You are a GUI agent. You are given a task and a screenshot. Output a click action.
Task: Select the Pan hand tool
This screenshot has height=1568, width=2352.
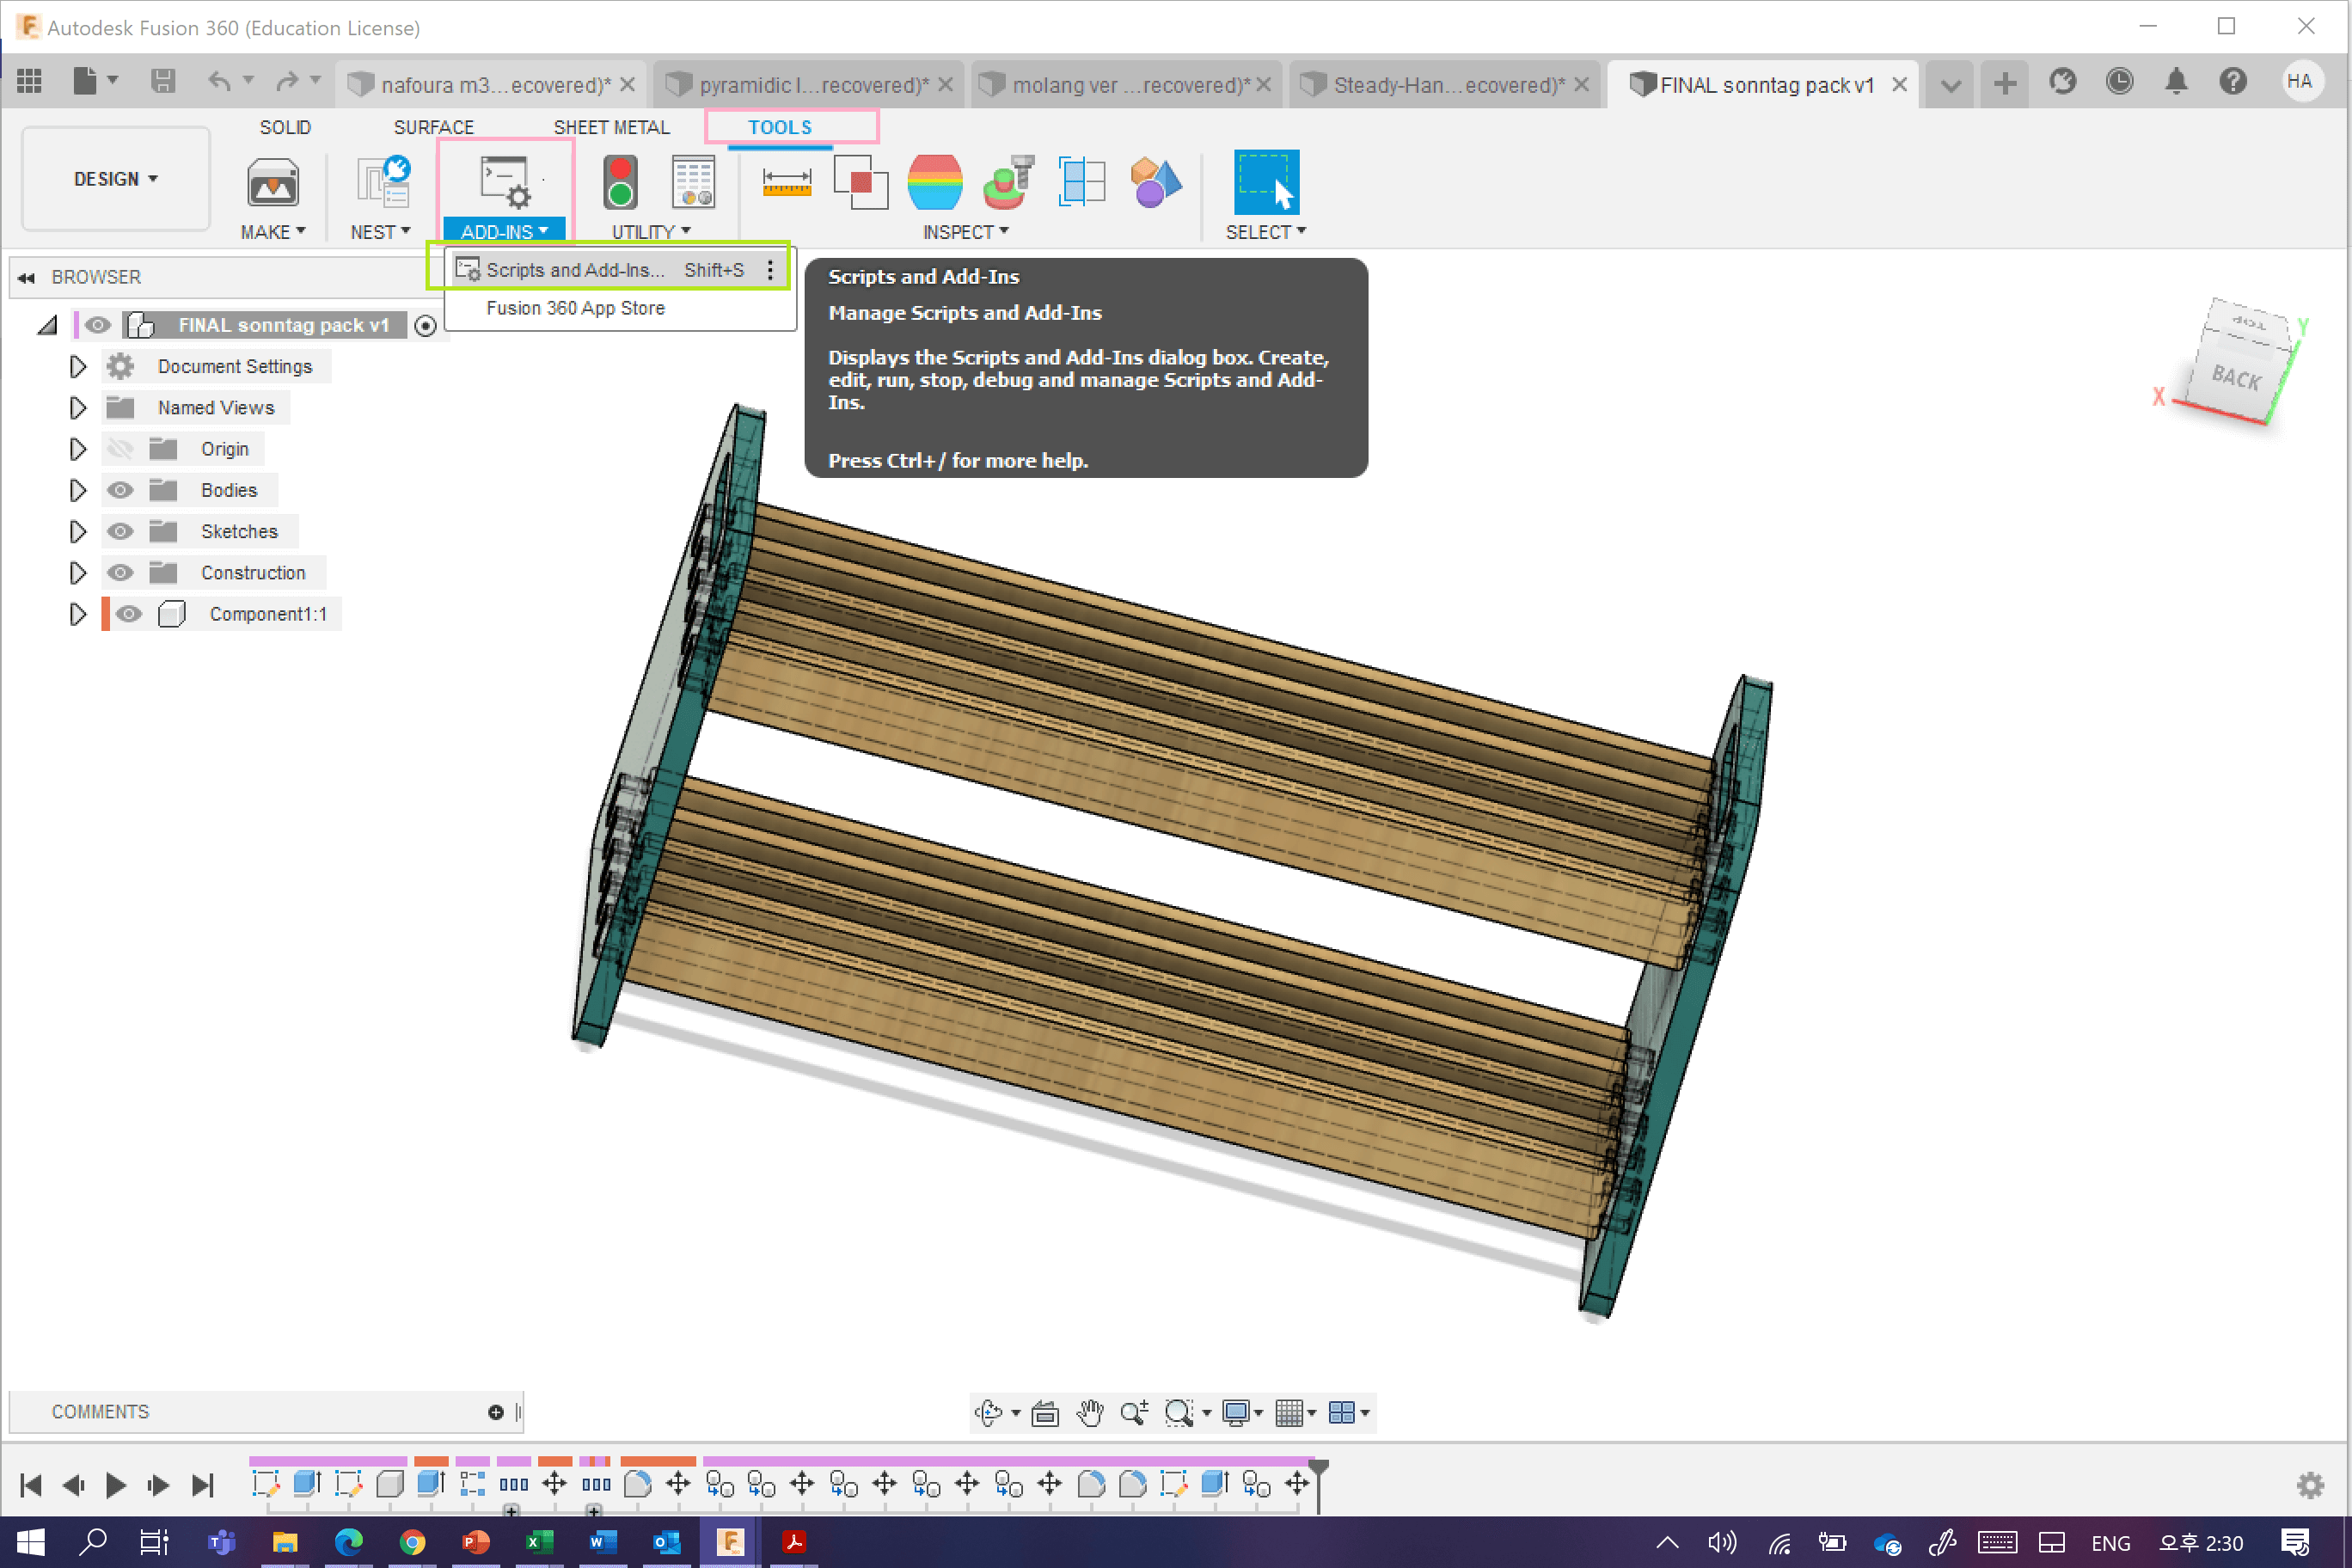click(1090, 1412)
